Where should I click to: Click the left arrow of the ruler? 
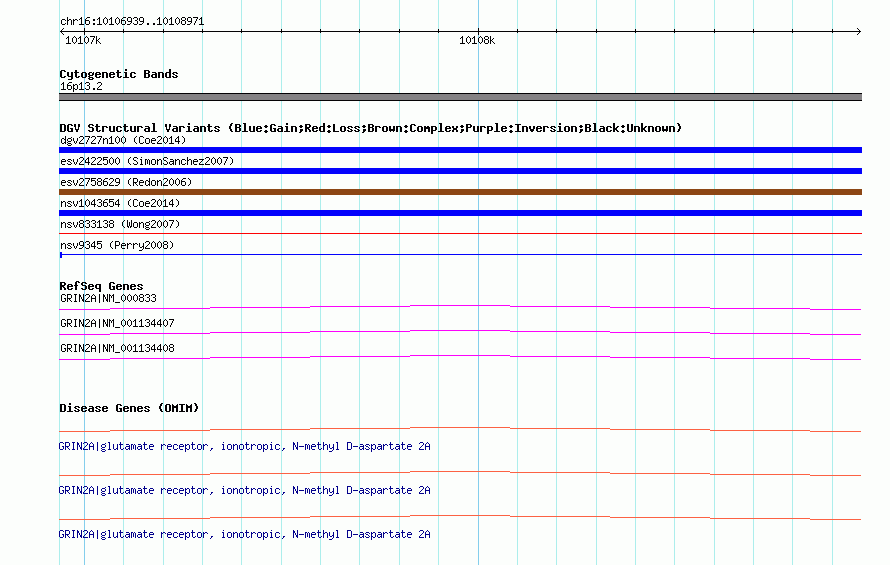(x=62, y=32)
